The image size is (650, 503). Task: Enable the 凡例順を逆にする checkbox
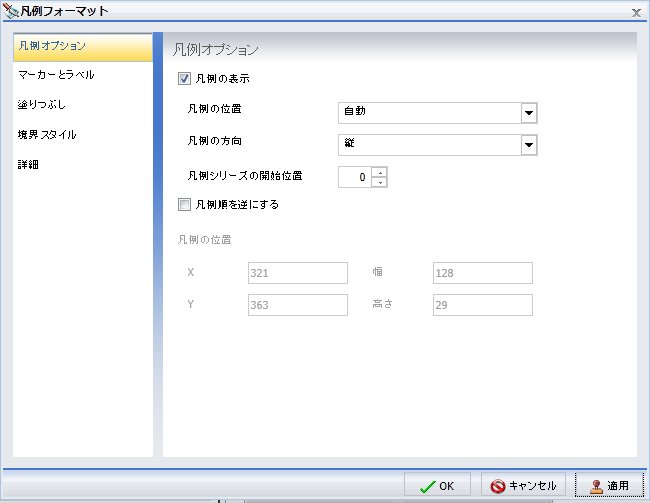(x=184, y=204)
